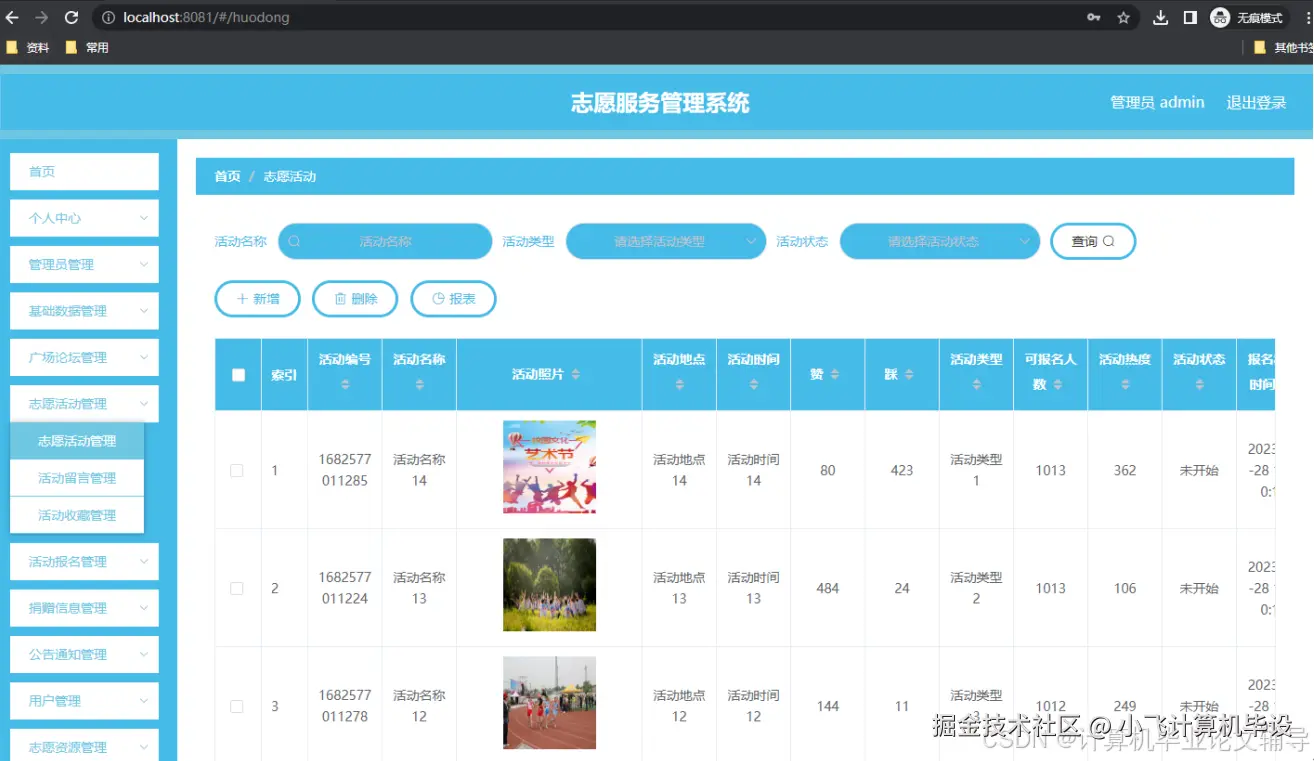The image size is (1314, 761).
Task: Sort by 活动状态 column arrows
Action: [x=1199, y=384]
